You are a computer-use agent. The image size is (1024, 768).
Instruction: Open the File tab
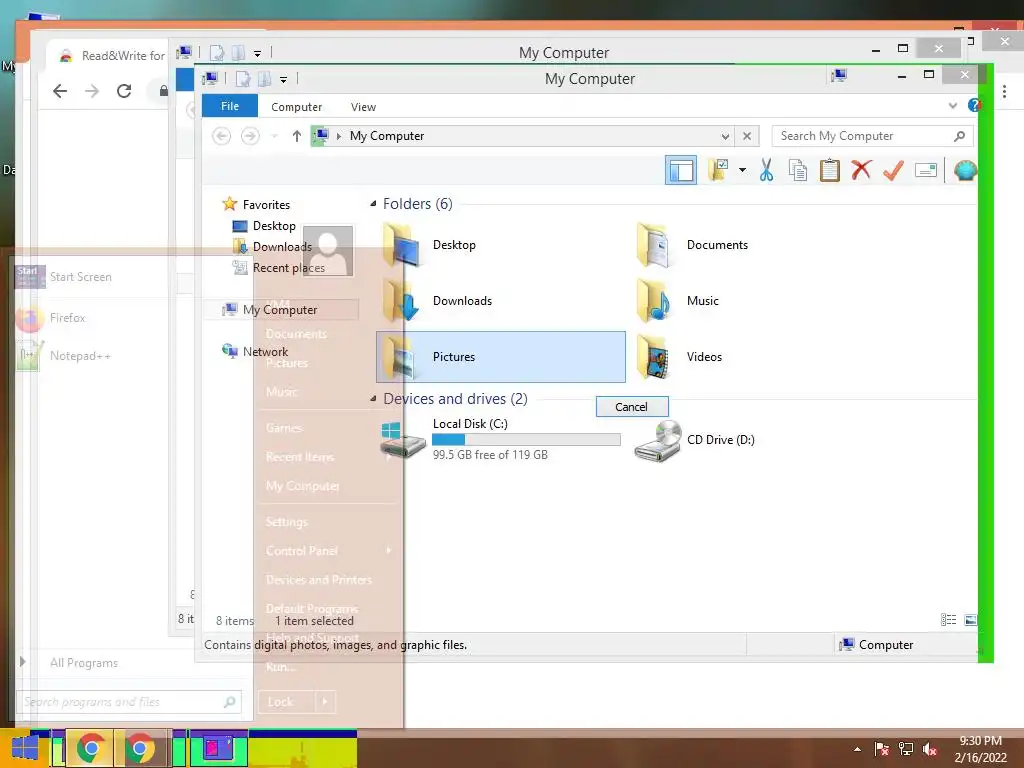230,106
